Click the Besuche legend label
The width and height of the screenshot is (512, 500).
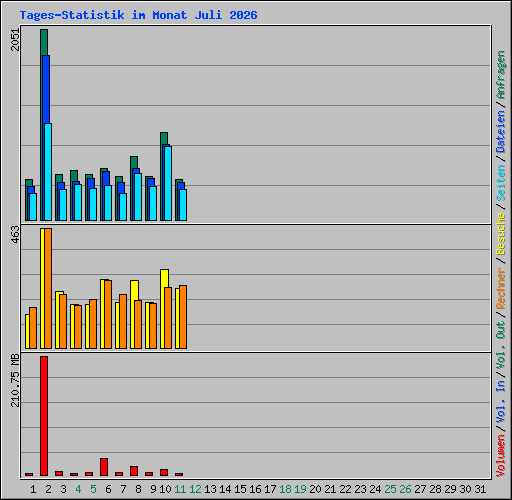pyautogui.click(x=501, y=234)
